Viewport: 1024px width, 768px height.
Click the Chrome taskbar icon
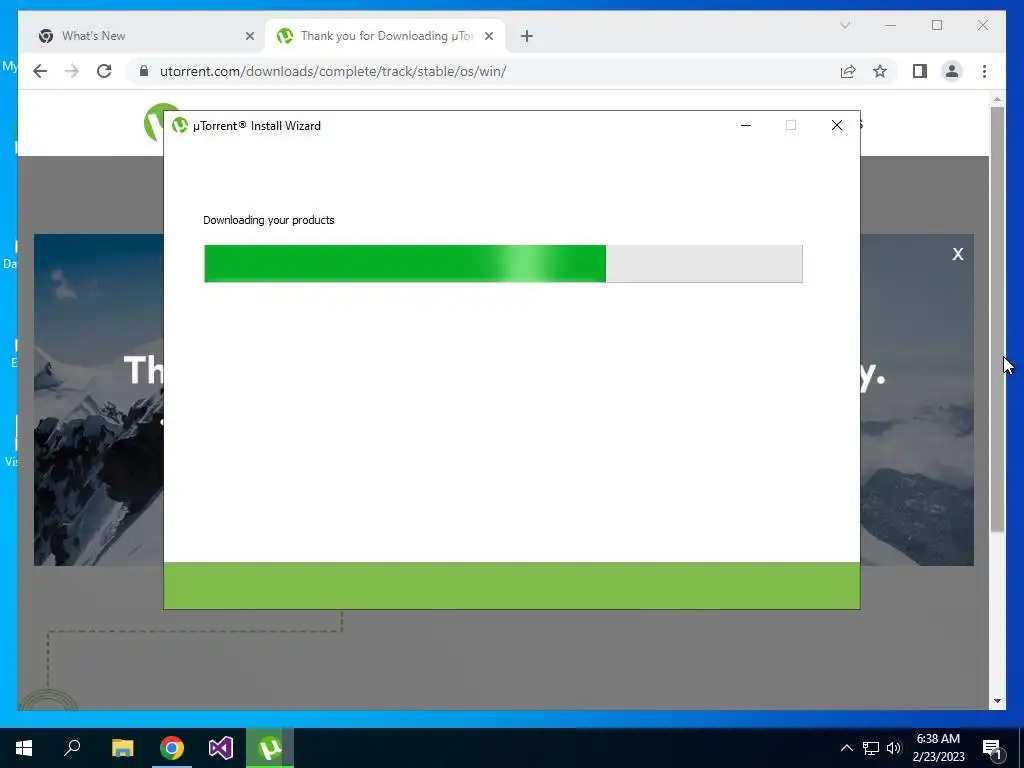tap(172, 748)
